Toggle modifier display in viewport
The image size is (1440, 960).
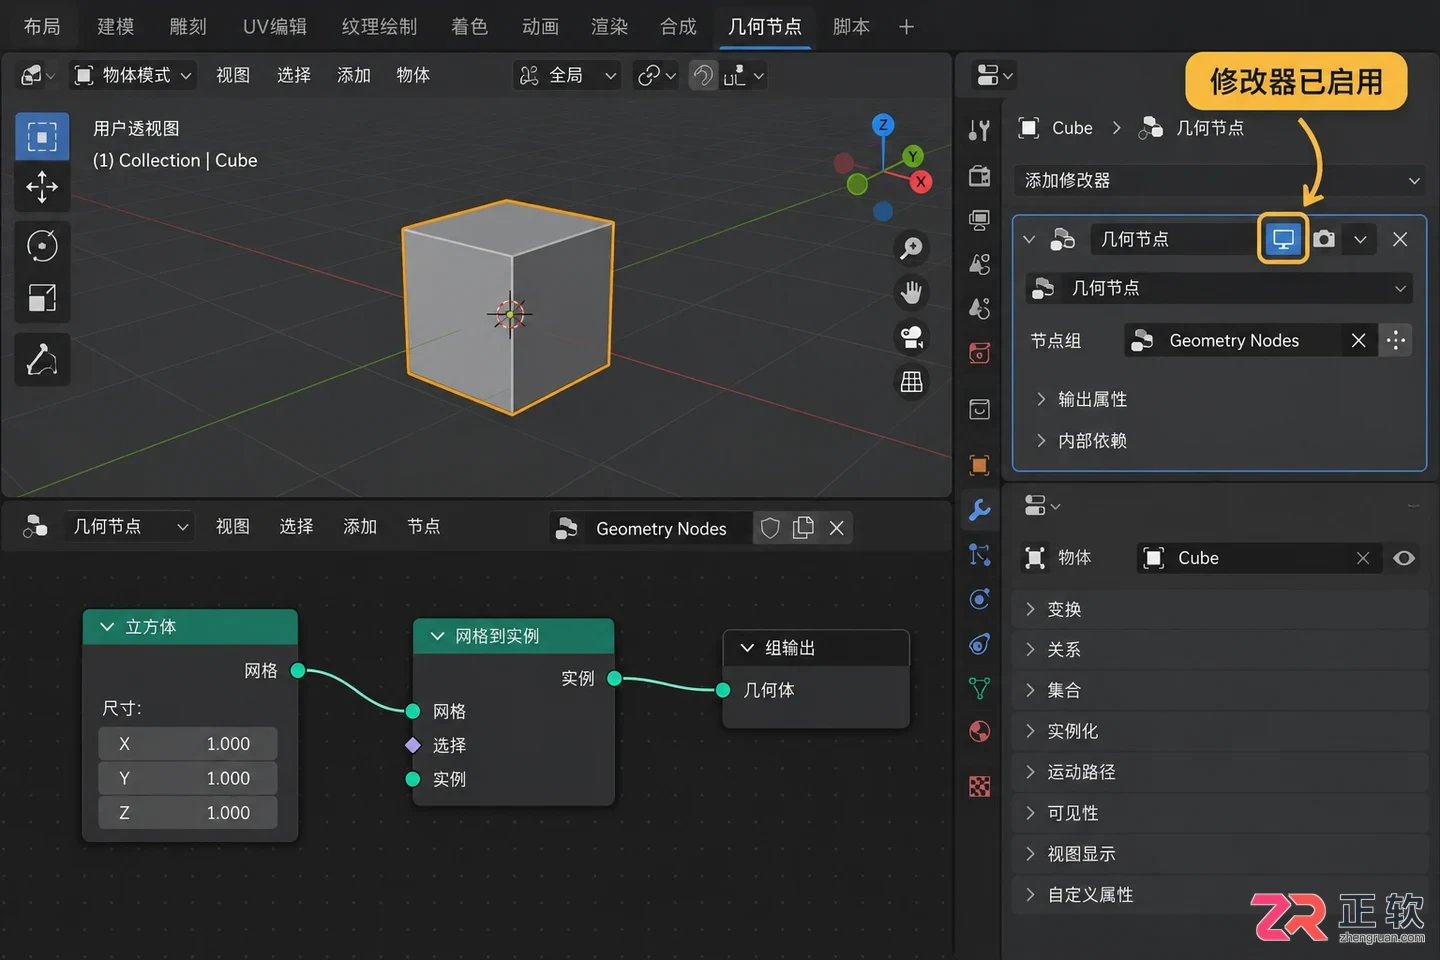(1283, 239)
